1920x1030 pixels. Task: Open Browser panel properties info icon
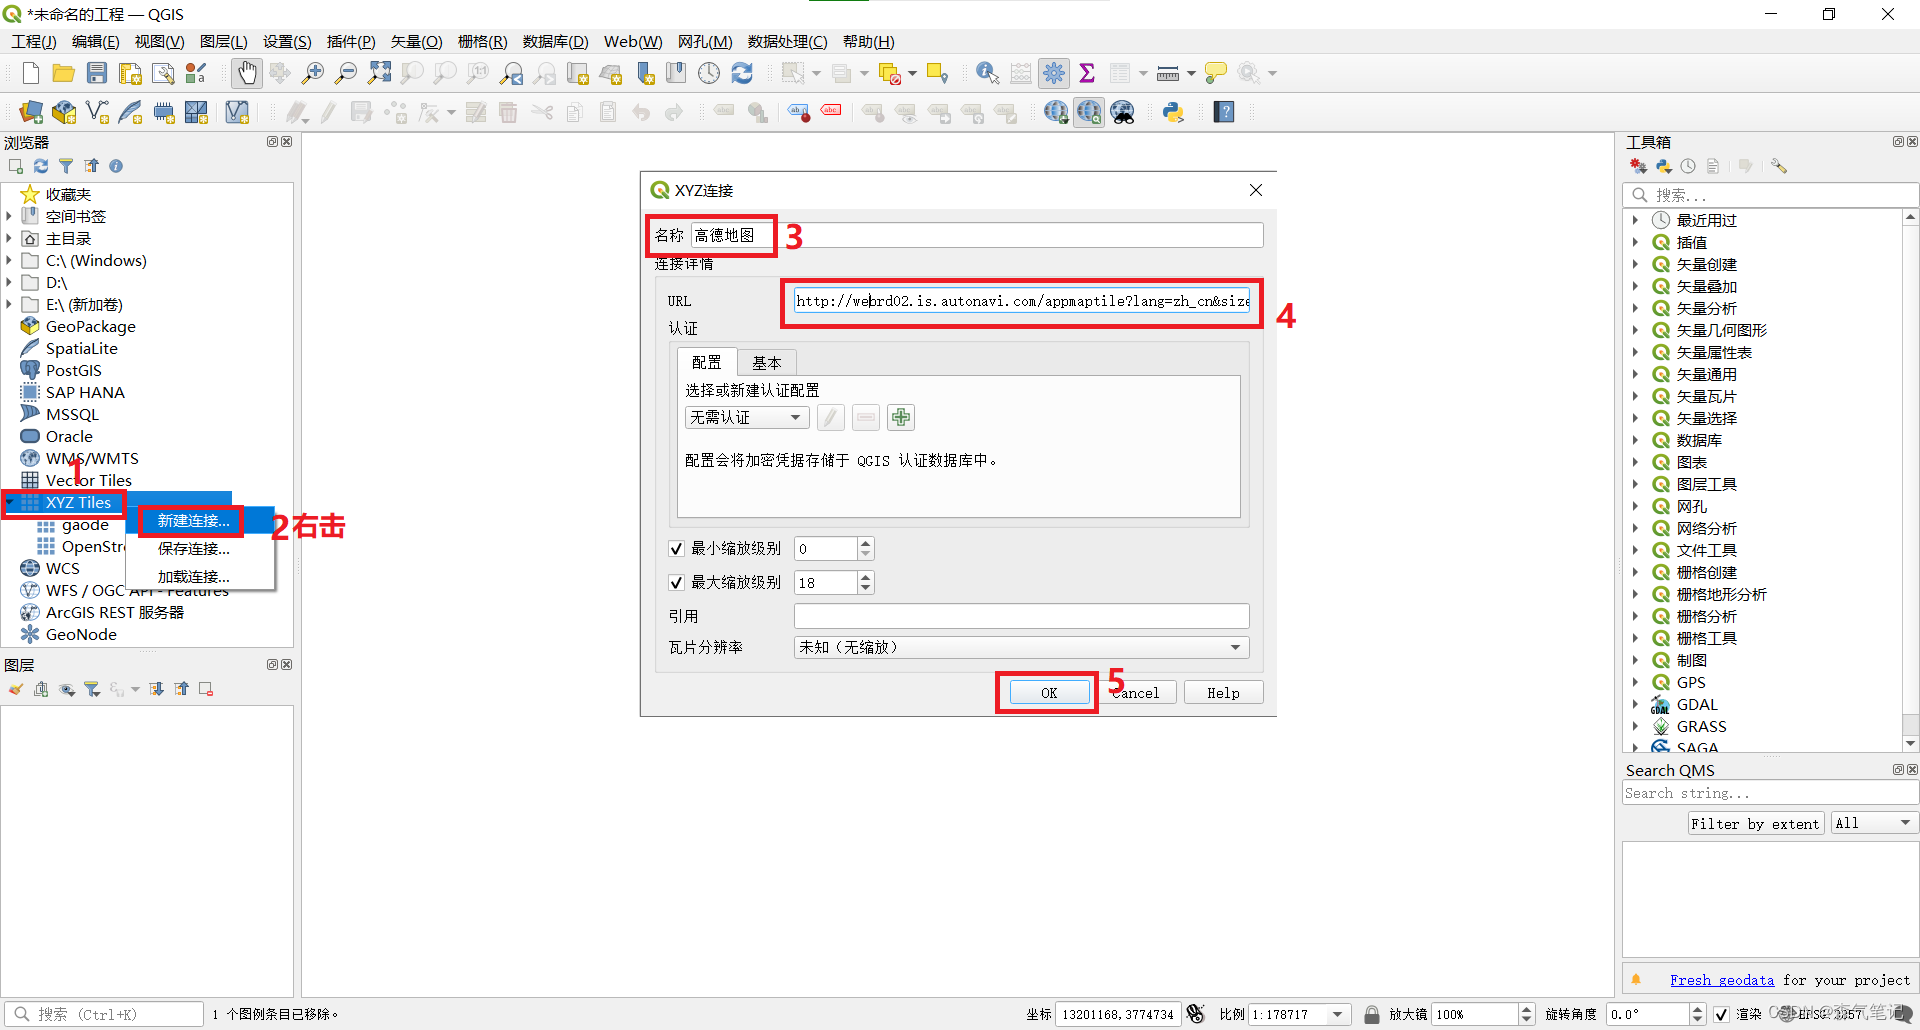(x=116, y=166)
